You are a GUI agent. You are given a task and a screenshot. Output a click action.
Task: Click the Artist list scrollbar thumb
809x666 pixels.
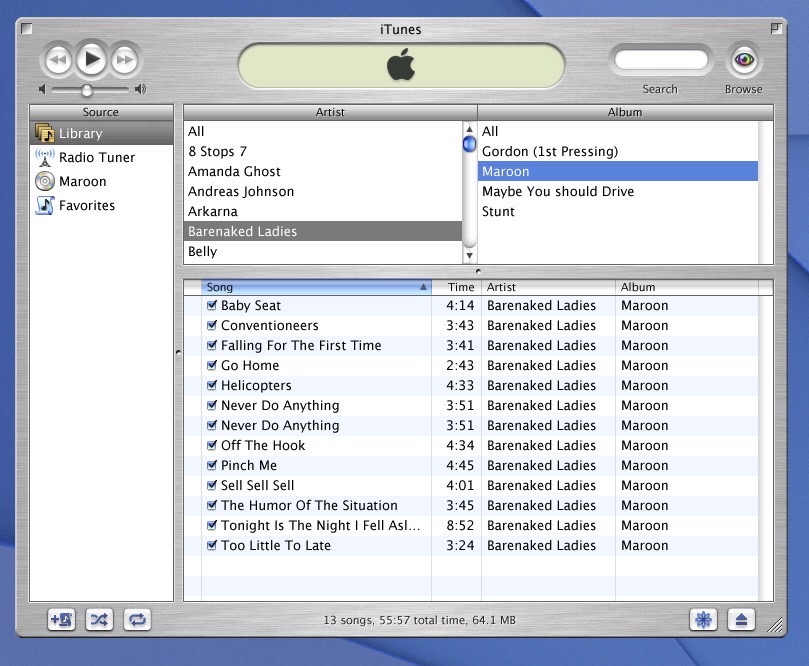470,144
